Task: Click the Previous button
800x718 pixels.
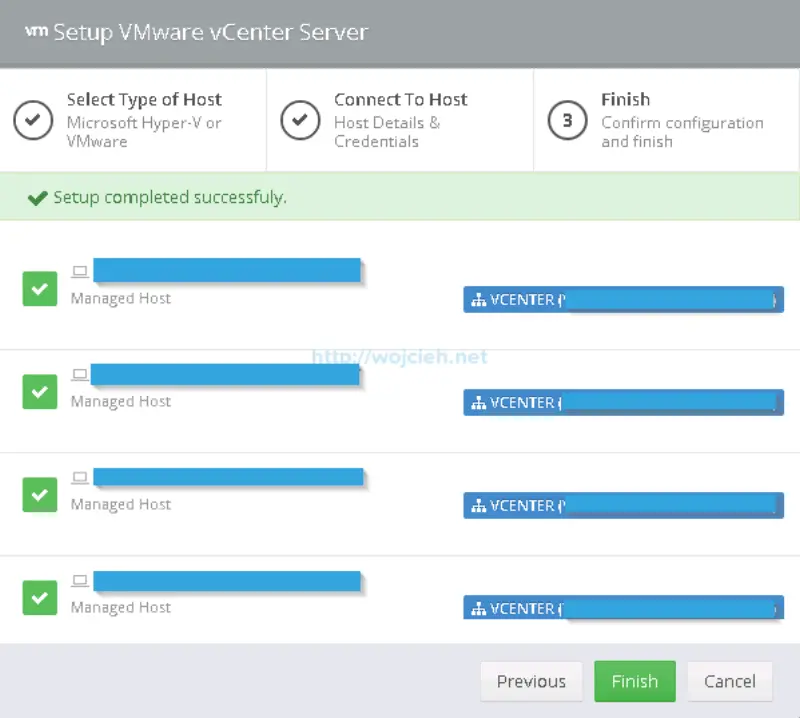Action: pyautogui.click(x=531, y=681)
